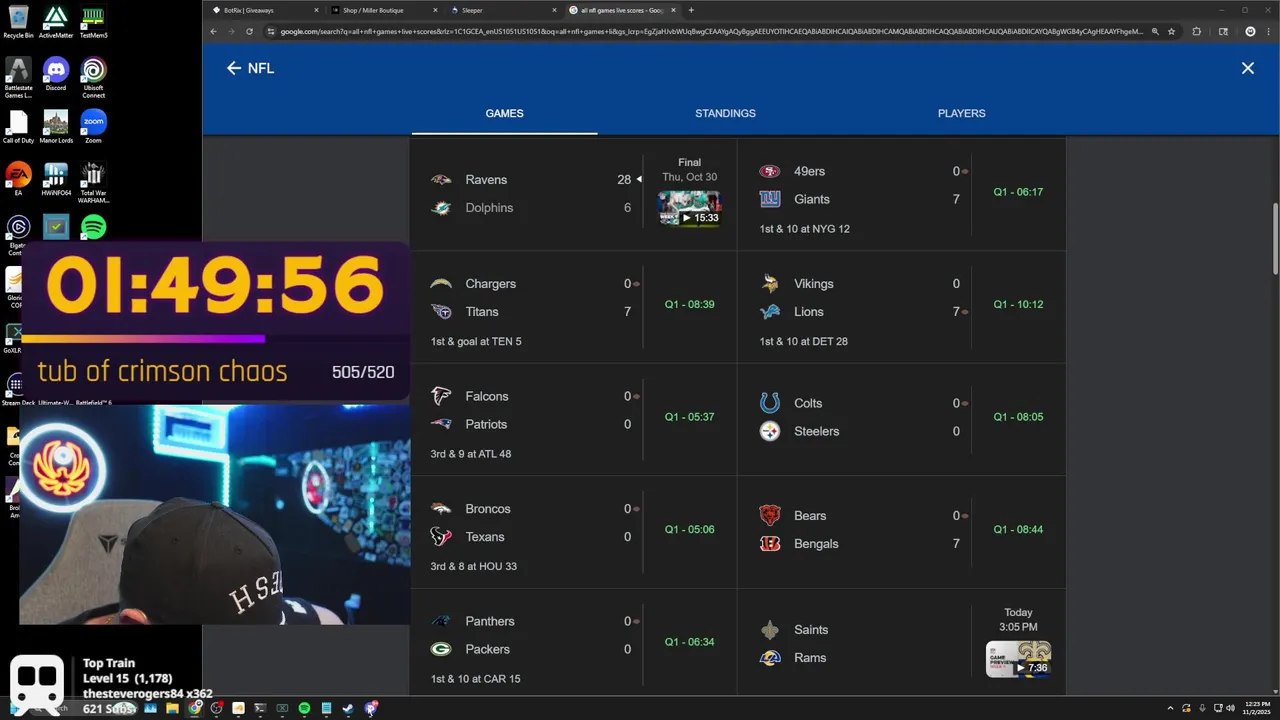This screenshot has height=720, width=1280.
Task: Open the 49ers vs Giants game card
Action: point(901,195)
